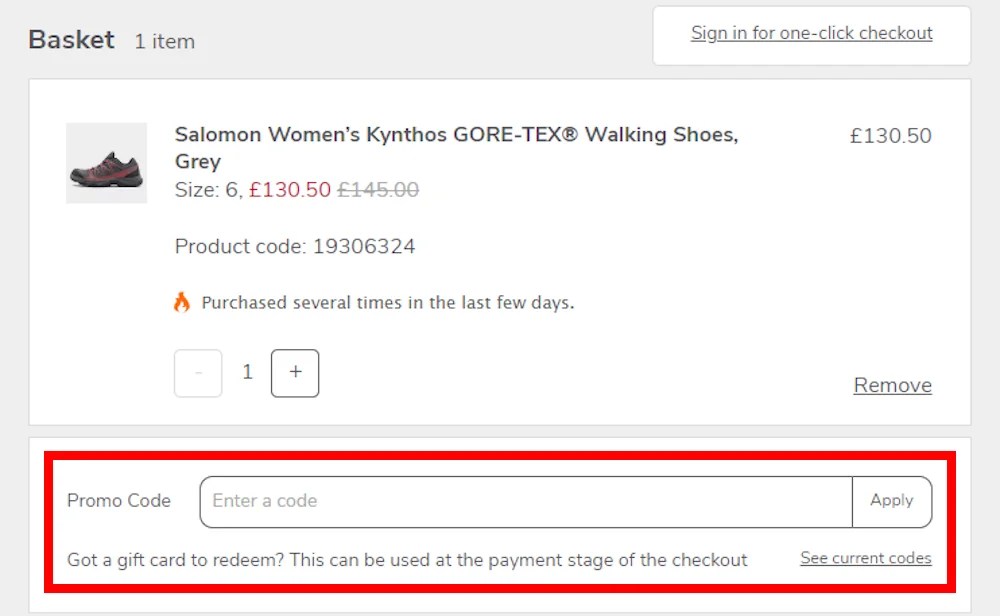Click the '1 item' label
This screenshot has width=1000, height=616.
(x=164, y=42)
